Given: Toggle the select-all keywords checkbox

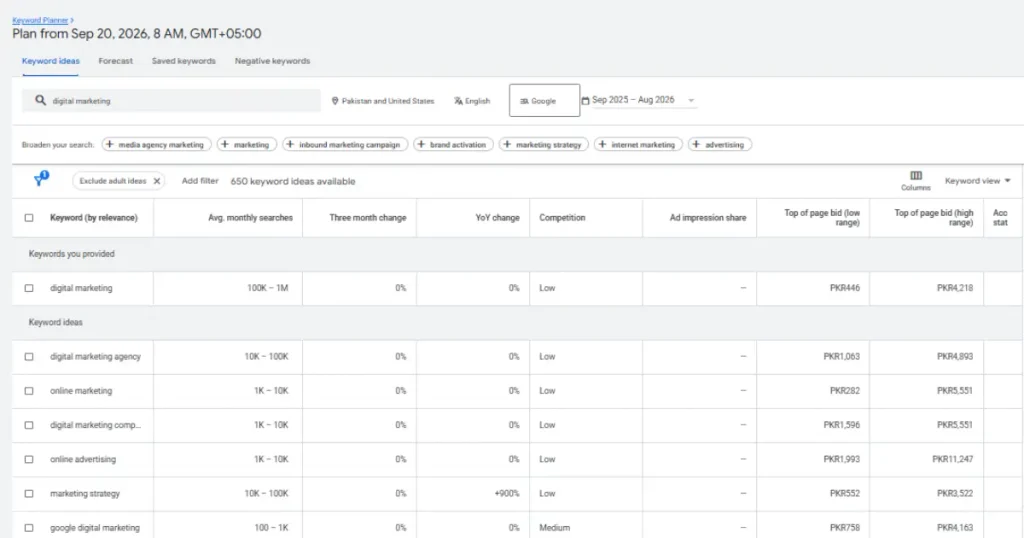Looking at the screenshot, I should 29,217.
